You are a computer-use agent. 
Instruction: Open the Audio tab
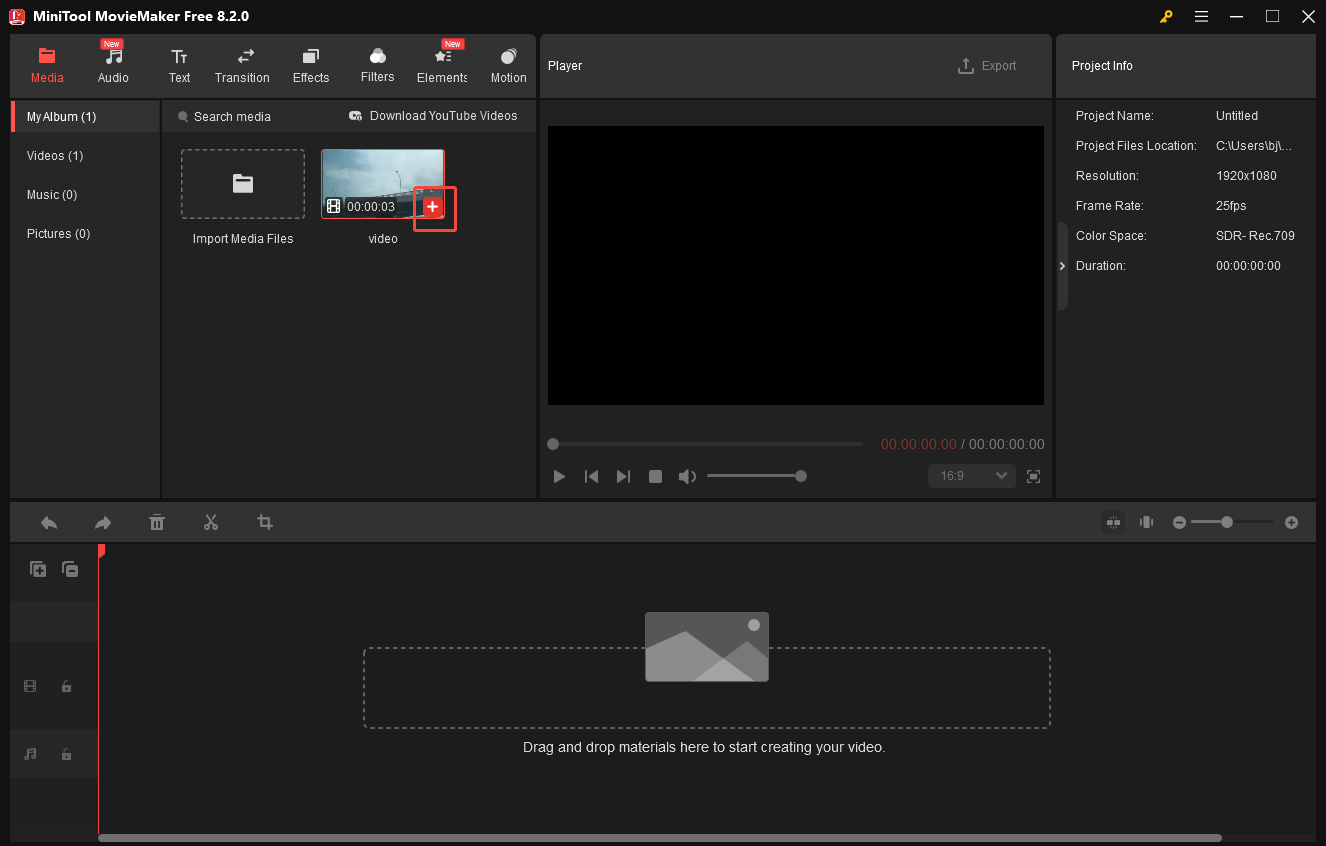(x=113, y=65)
